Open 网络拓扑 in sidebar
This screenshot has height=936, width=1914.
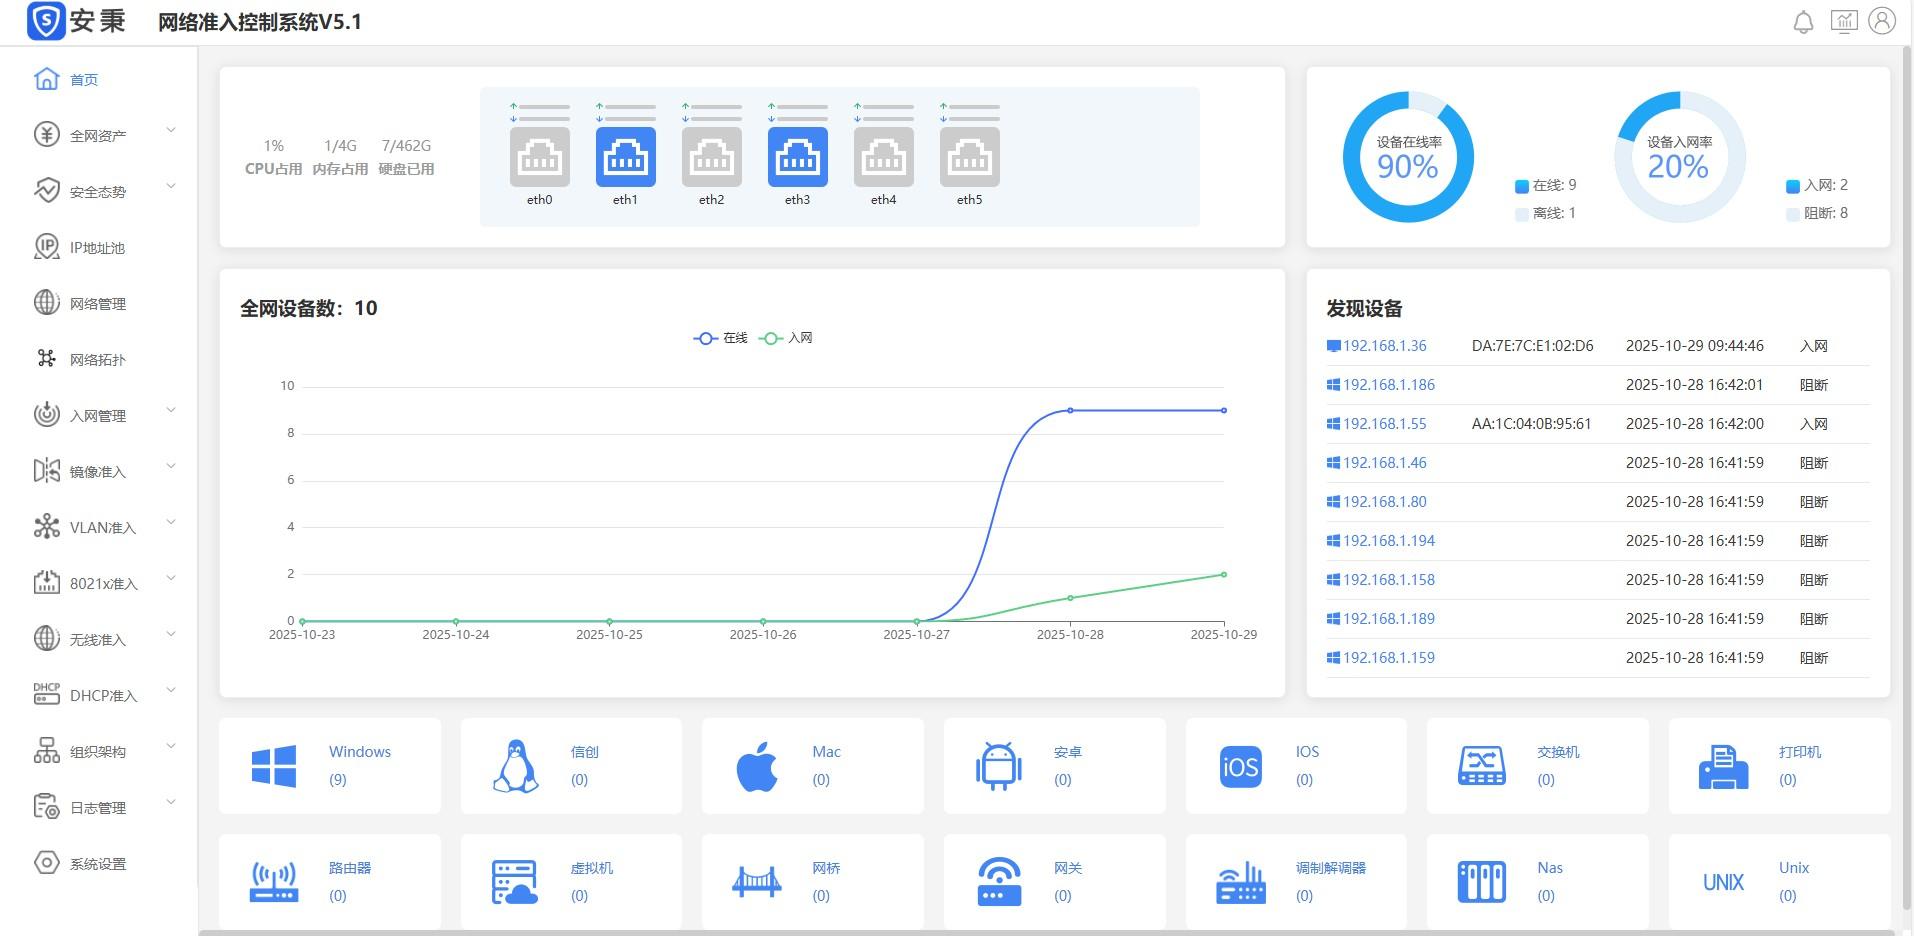[x=98, y=359]
